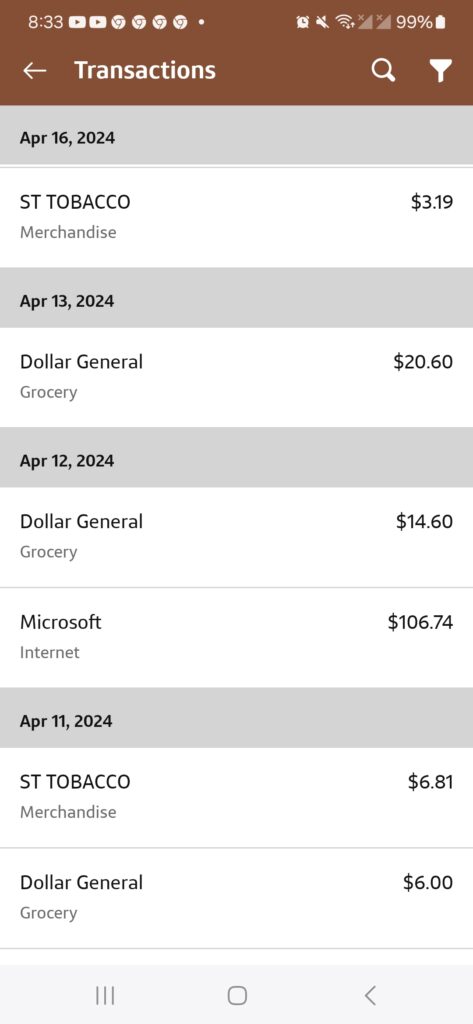This screenshot has width=473, height=1024.
Task: Tap the Android back navigation chevron
Action: [x=370, y=995]
